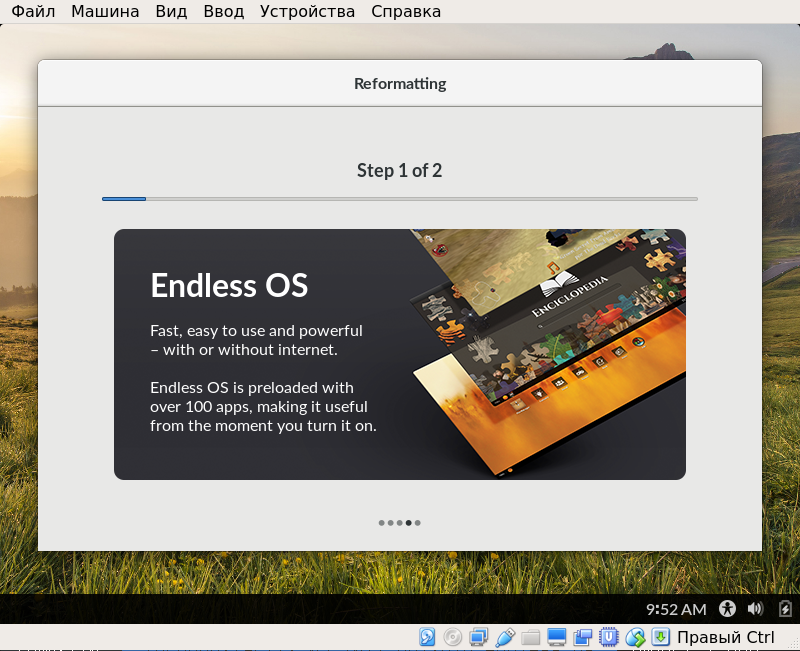Open the Справка menu
Viewport: 800px width, 651px height.
coord(406,11)
